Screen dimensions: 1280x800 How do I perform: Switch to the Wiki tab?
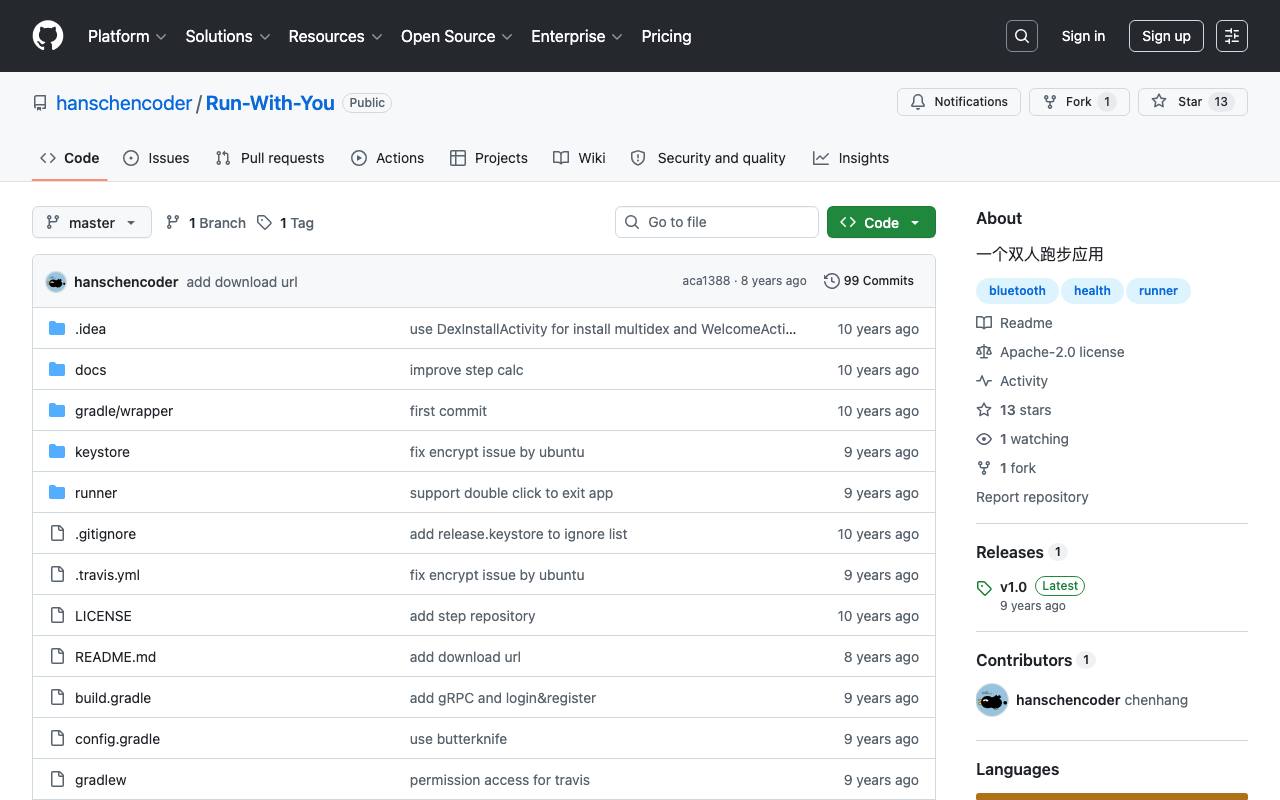pos(579,158)
